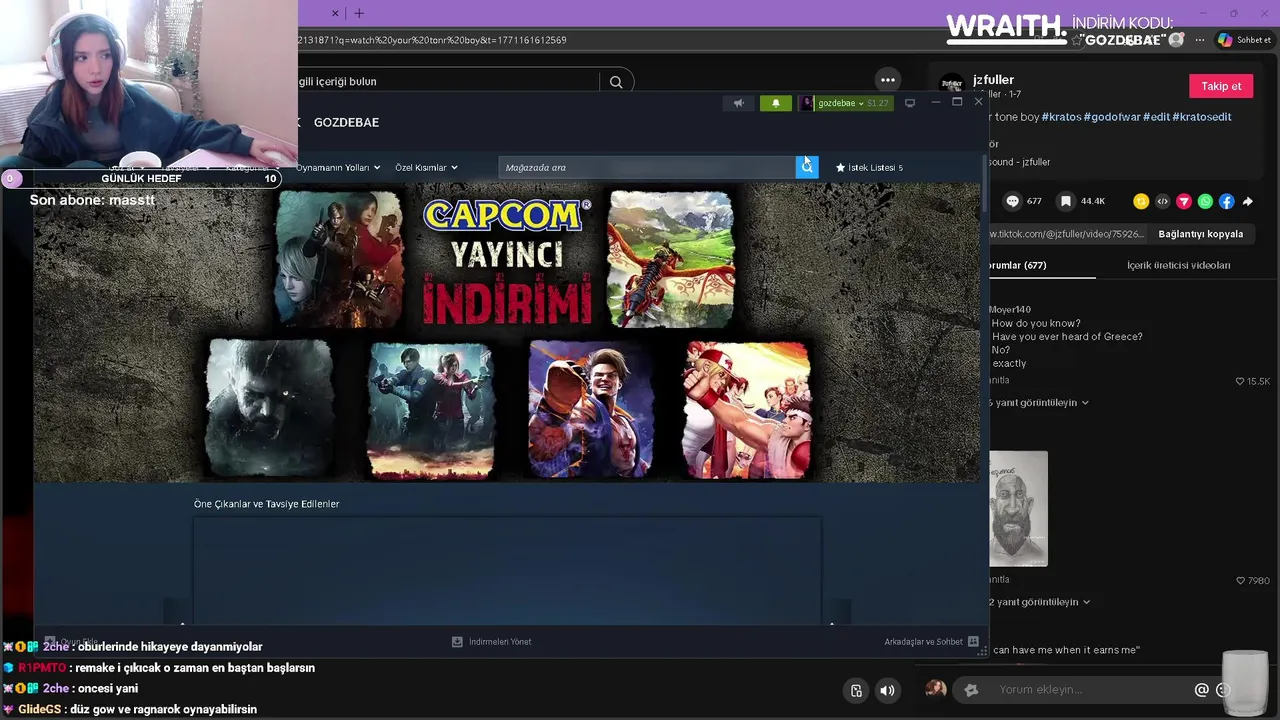Click the browser search magnifier icon
1280x720 pixels.
pos(616,82)
